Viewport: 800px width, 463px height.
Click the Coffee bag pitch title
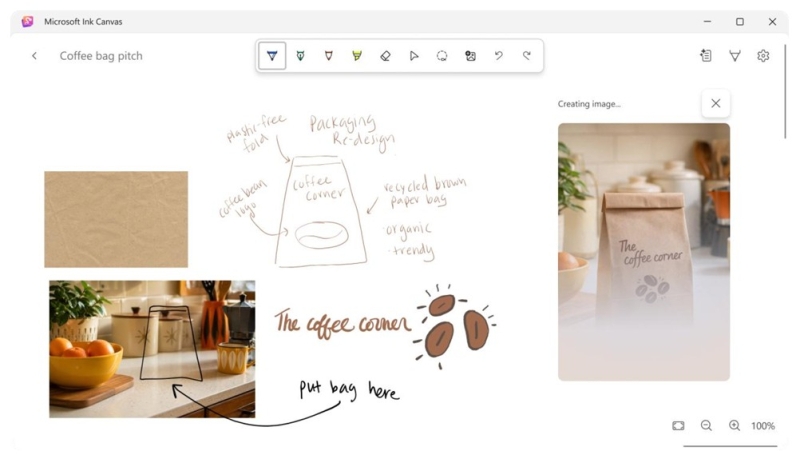101,56
